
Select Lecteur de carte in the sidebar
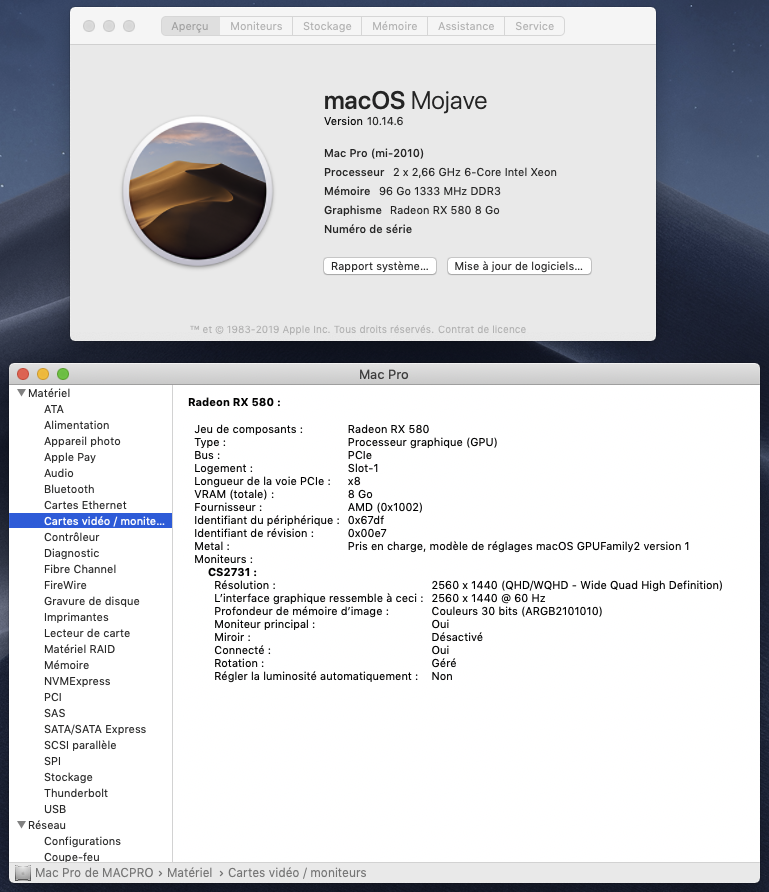coord(87,633)
